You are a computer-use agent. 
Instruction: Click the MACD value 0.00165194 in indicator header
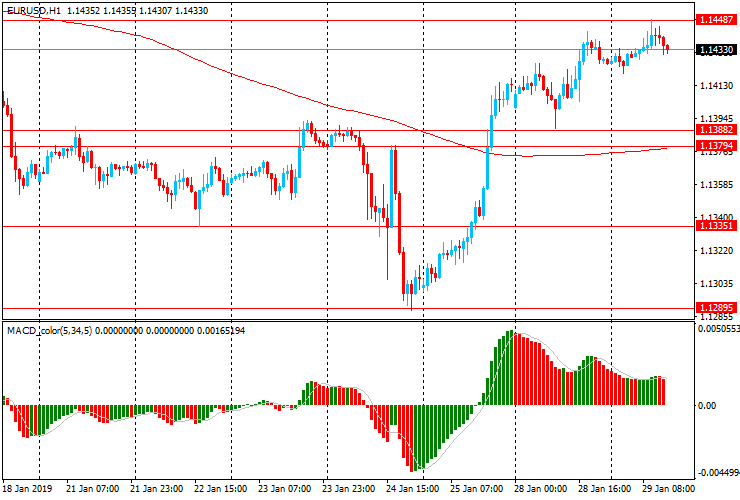pyautogui.click(x=220, y=331)
